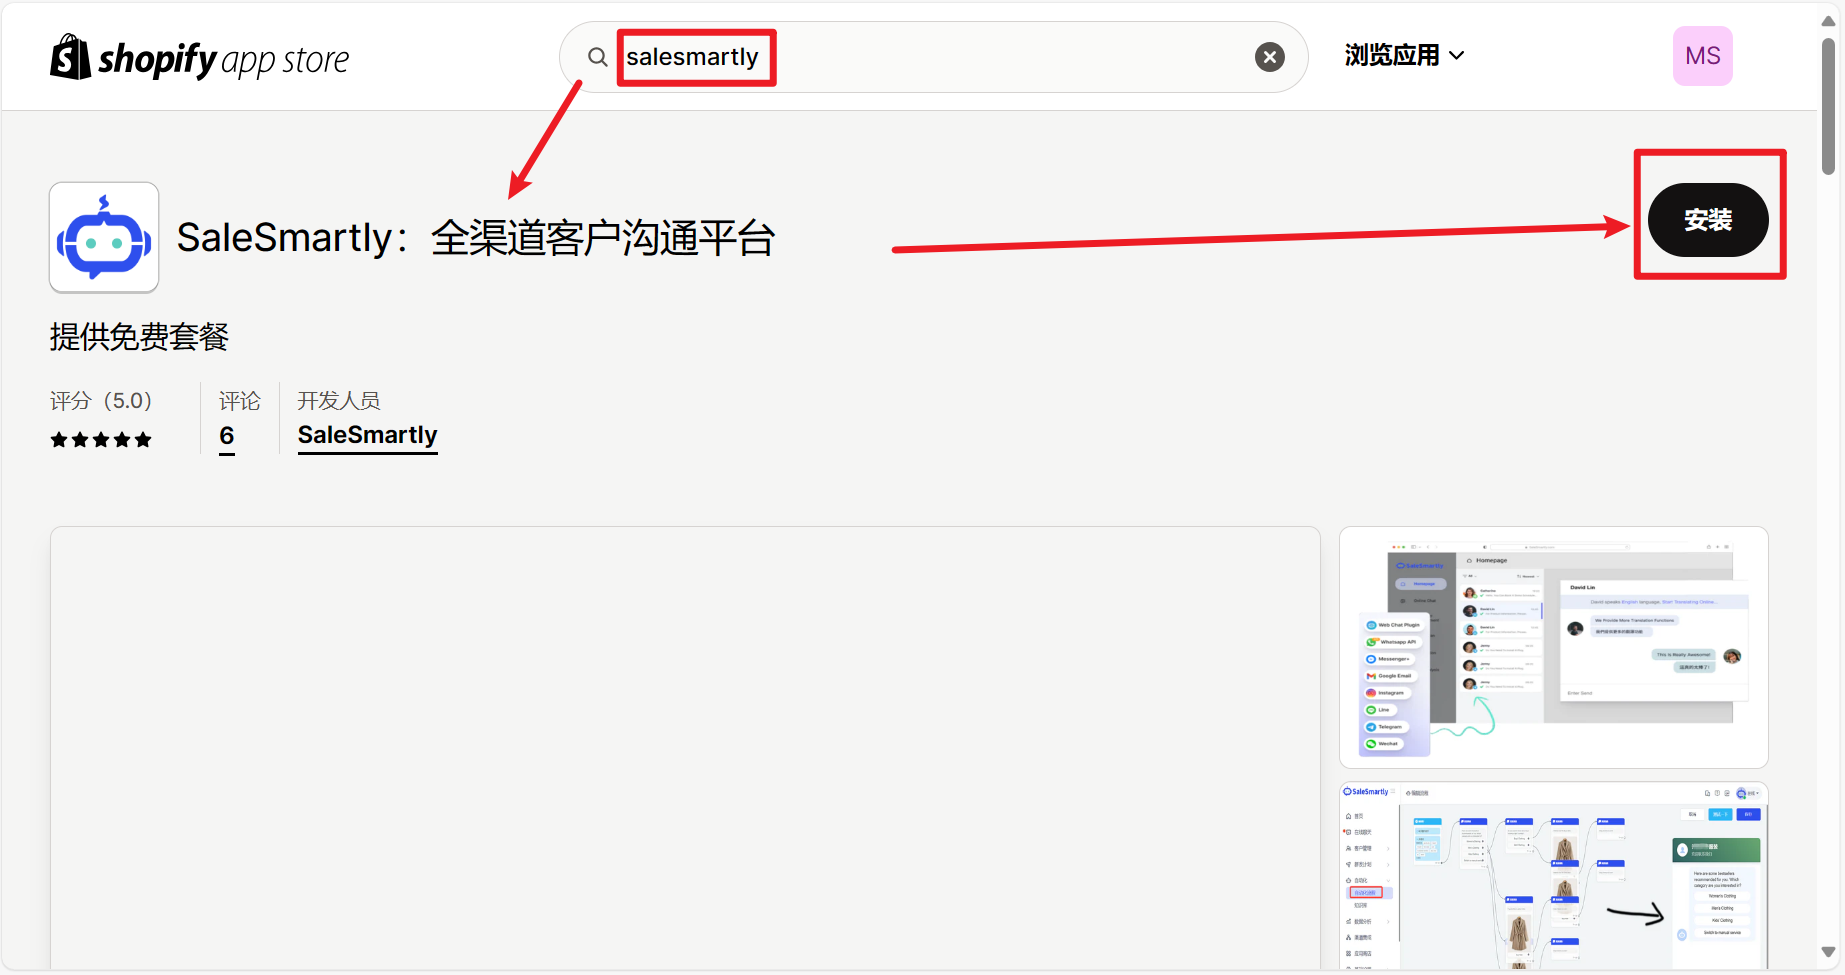
Task: Select the 提供免费套餐 text
Action: 139,337
